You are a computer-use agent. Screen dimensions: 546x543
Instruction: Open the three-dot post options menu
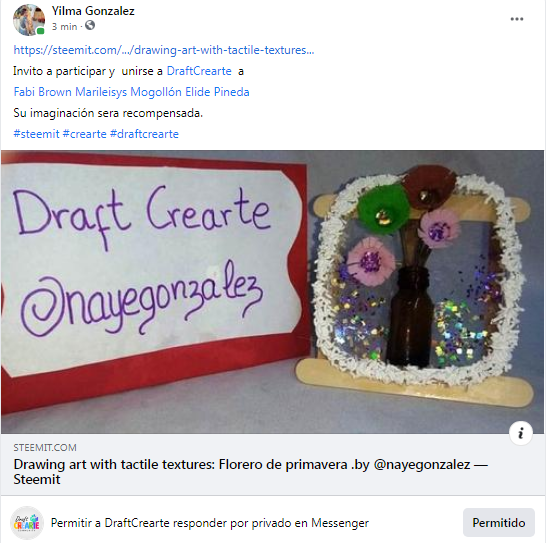point(516,19)
